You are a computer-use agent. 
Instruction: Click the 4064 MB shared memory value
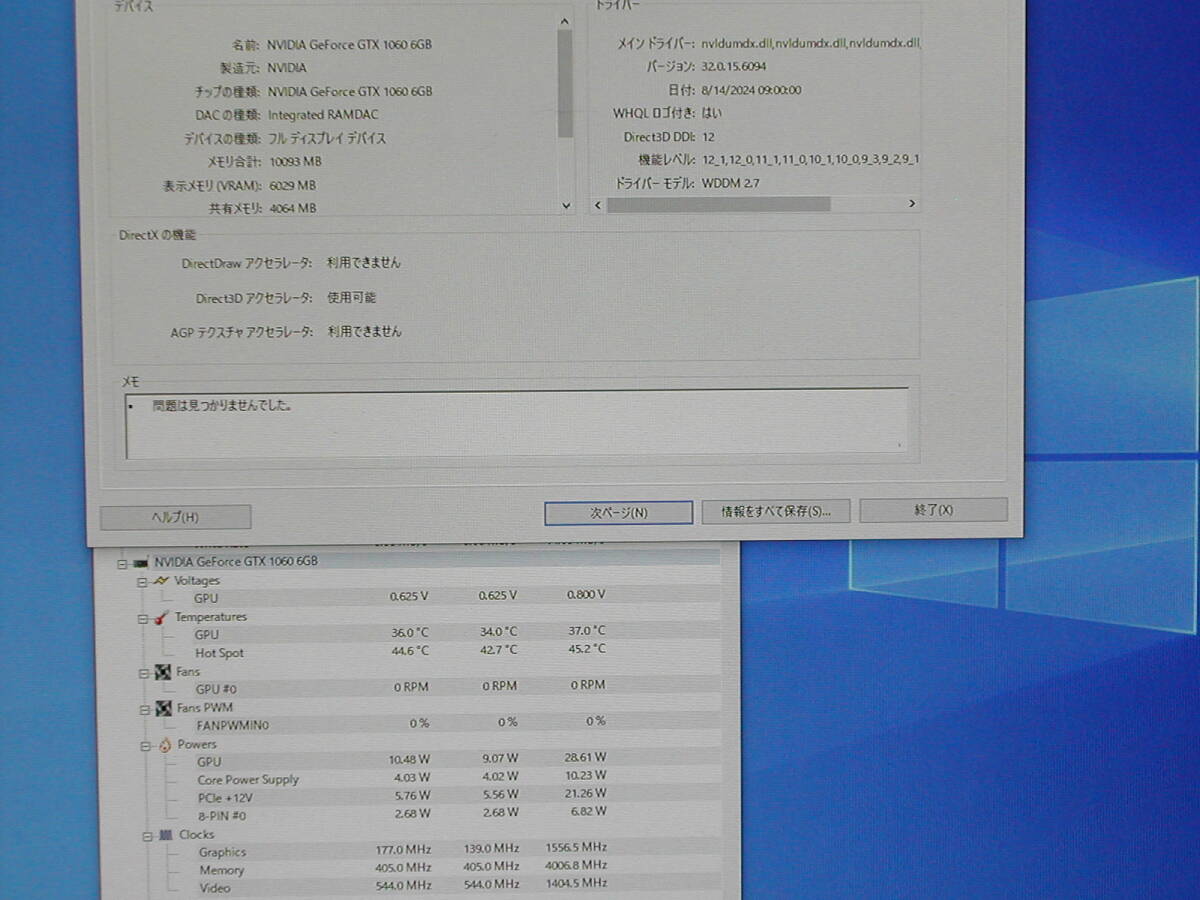point(292,208)
